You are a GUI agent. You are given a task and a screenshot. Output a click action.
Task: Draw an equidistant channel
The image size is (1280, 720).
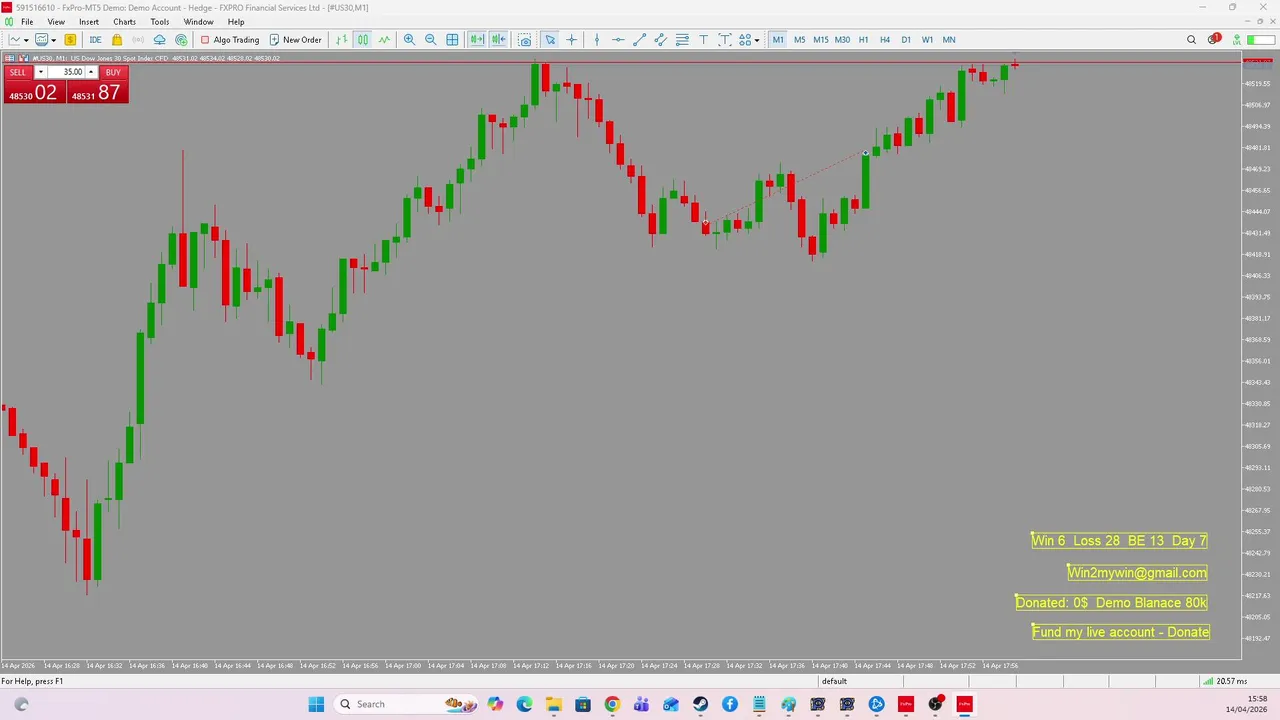[661, 40]
